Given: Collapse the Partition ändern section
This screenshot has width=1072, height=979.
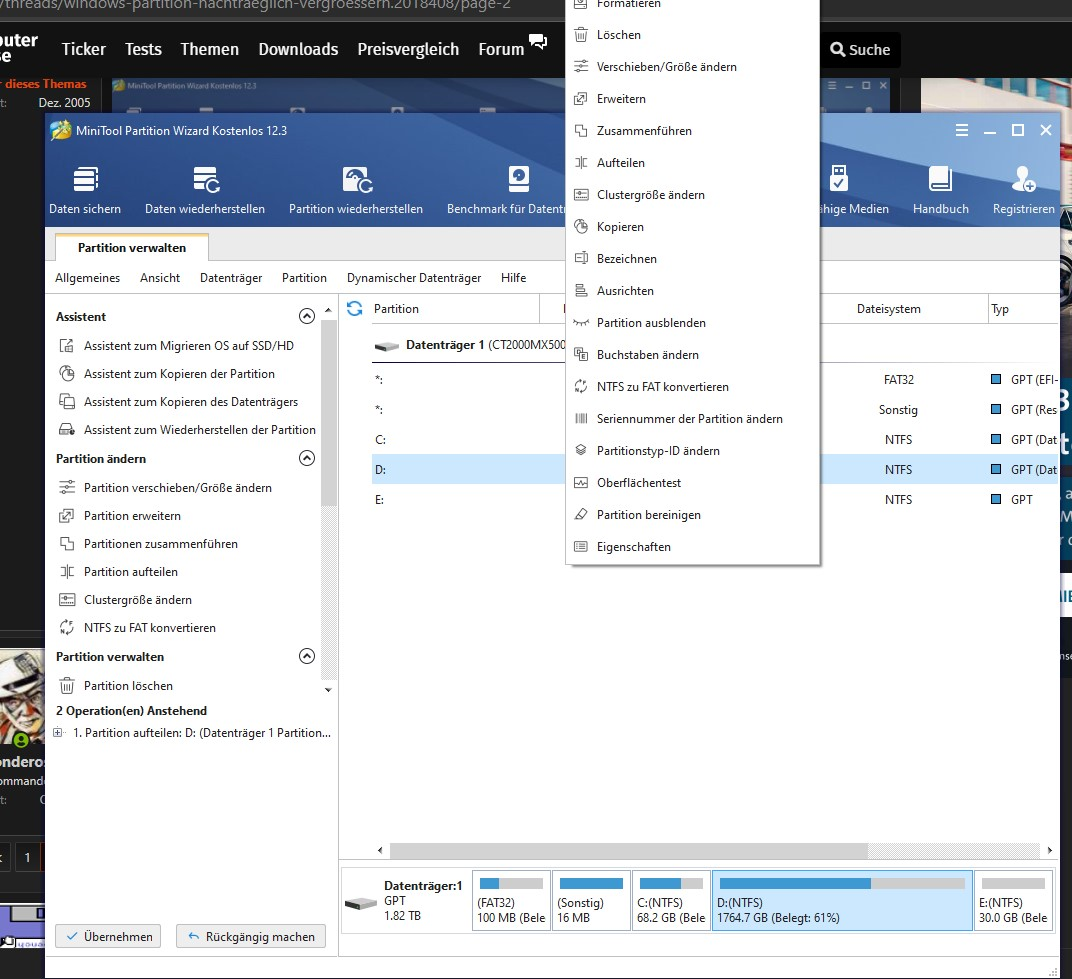Looking at the screenshot, I should 307,458.
